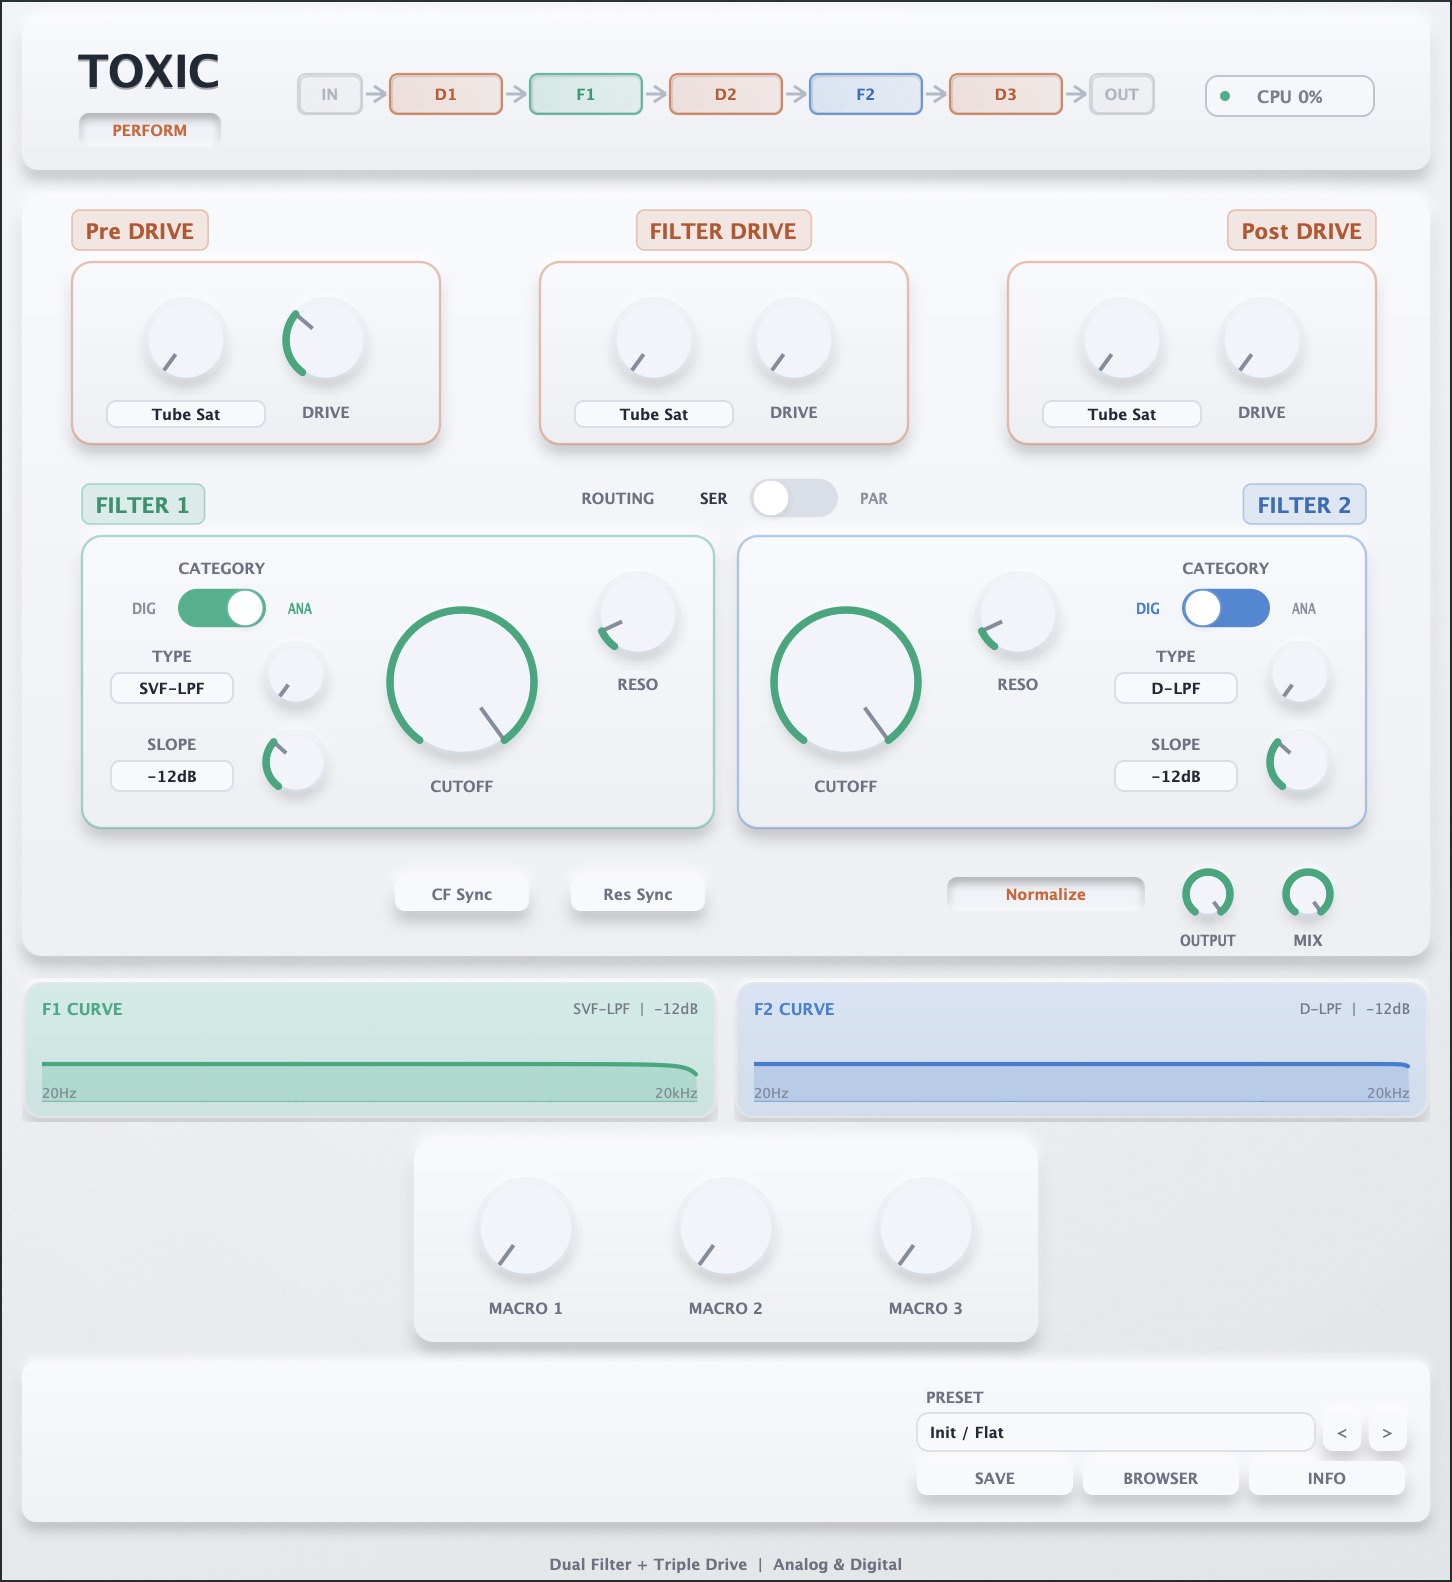This screenshot has width=1452, height=1582.
Task: Click the TOXIC logo
Action: point(149,72)
